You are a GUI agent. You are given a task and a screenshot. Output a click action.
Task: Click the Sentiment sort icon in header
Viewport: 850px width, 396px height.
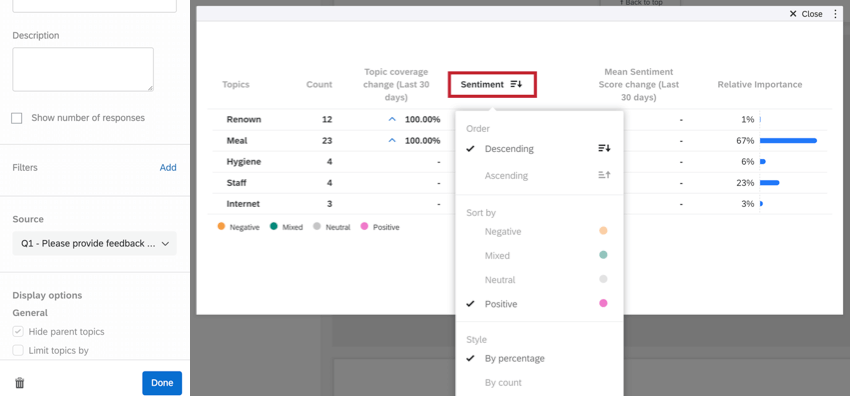(x=516, y=85)
